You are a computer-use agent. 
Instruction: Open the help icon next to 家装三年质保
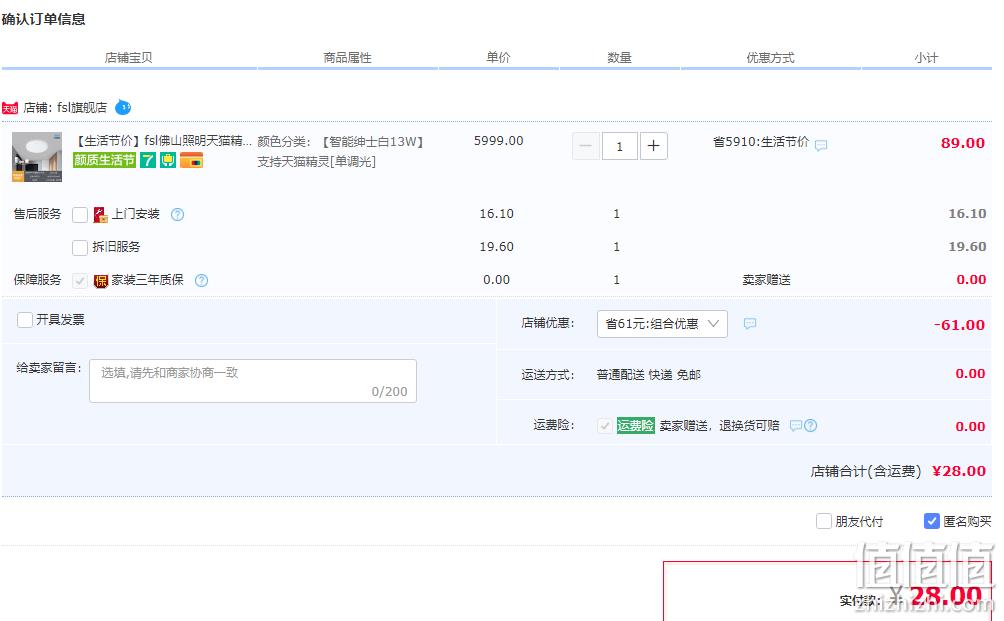coord(201,280)
